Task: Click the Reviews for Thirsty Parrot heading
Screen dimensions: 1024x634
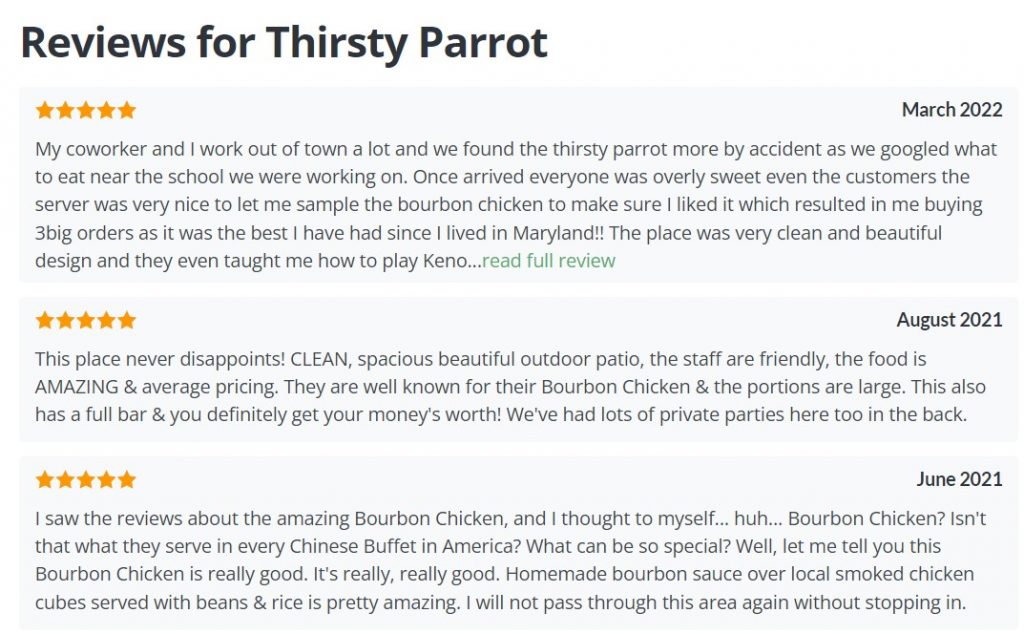Action: [284, 42]
